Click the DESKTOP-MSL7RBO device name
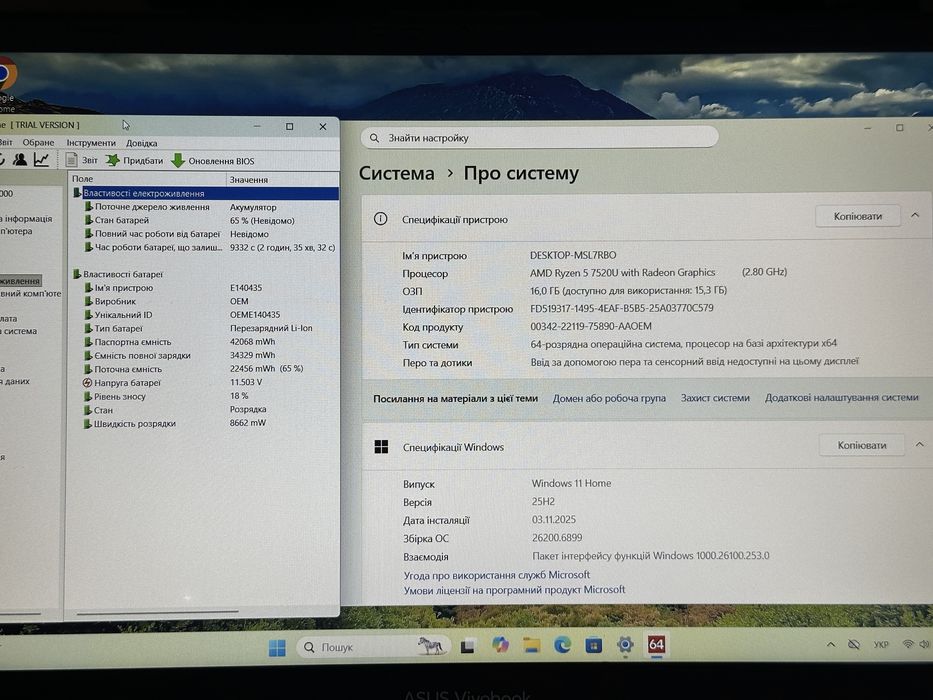 (x=573, y=255)
